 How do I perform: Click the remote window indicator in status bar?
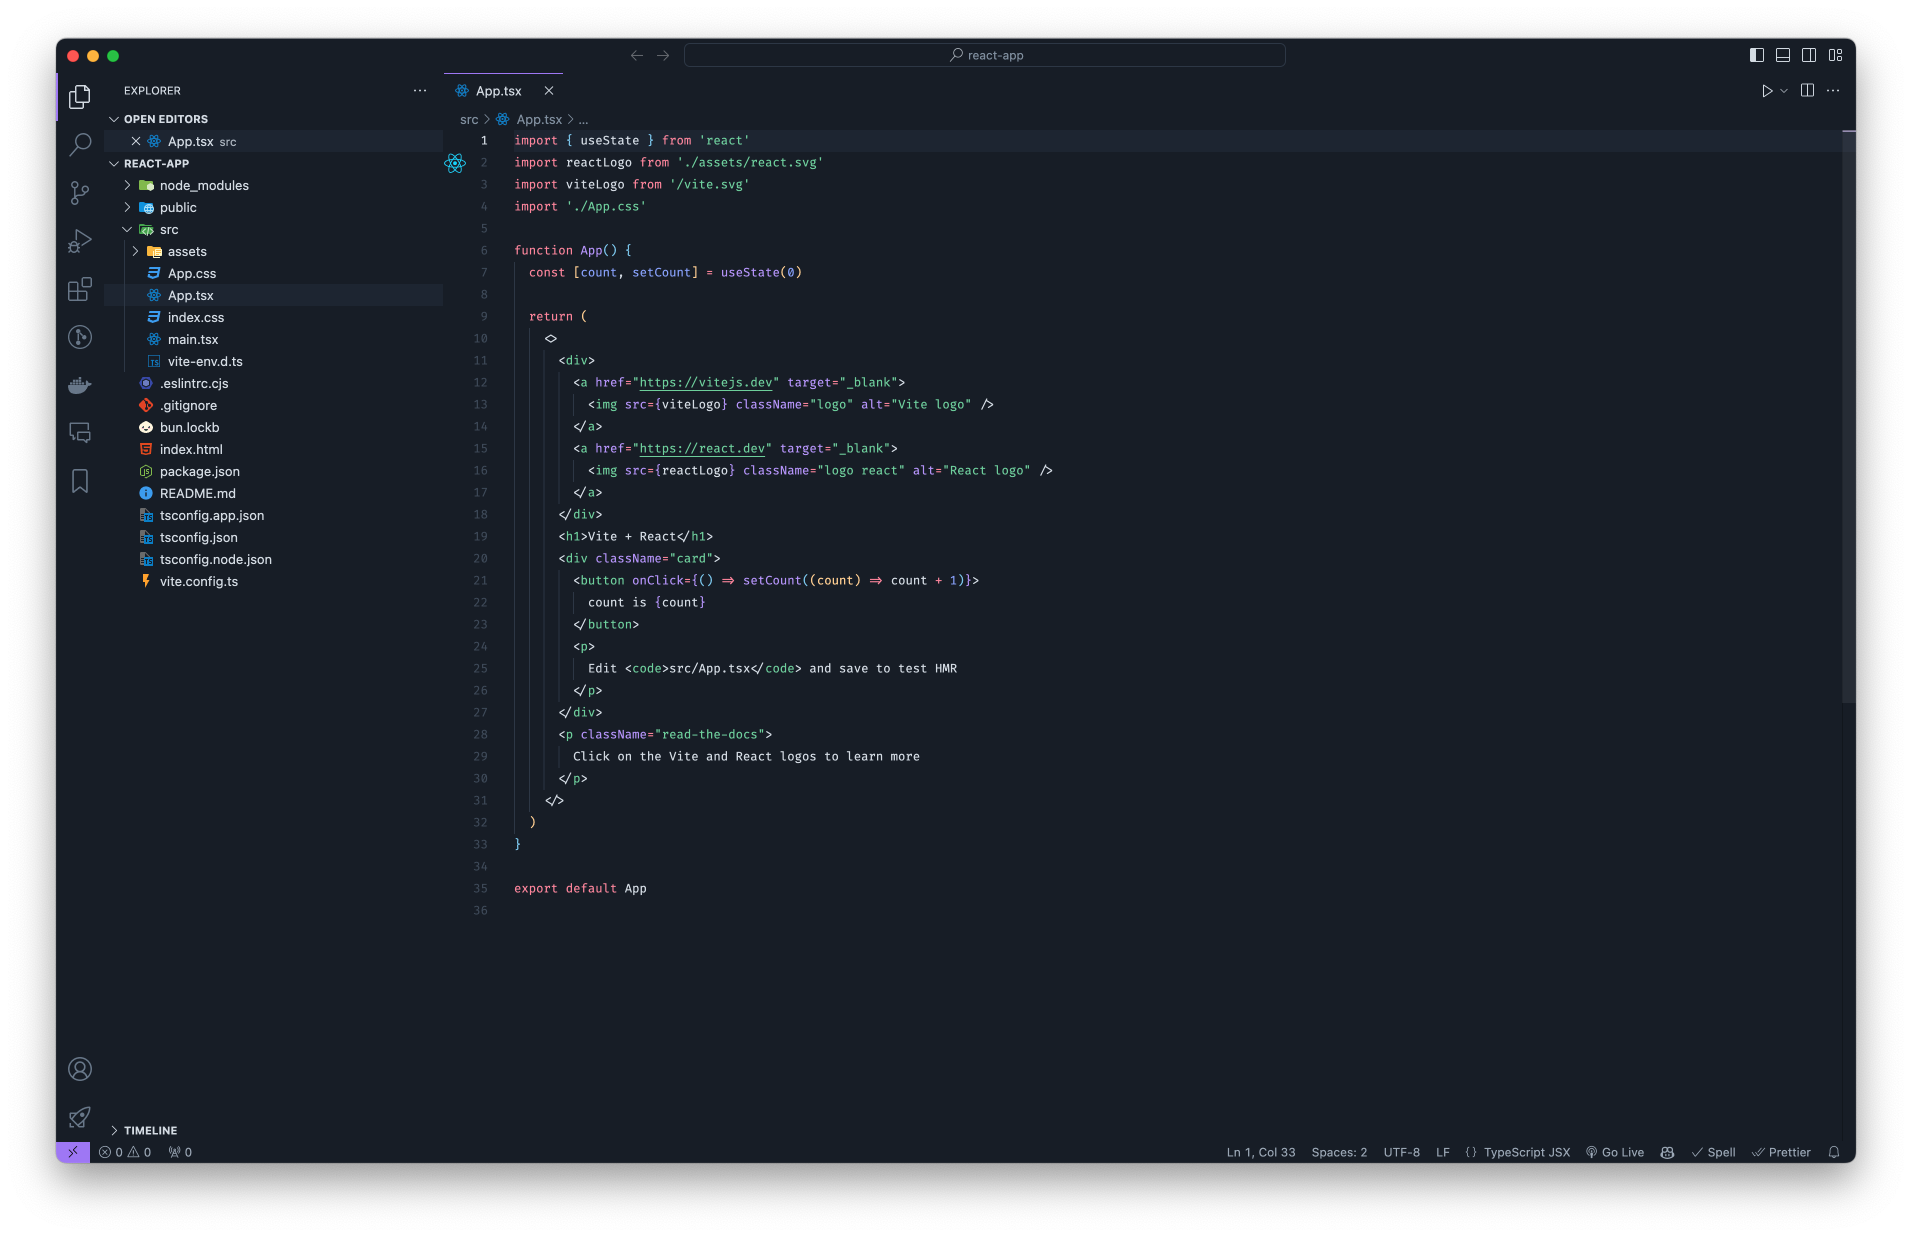coord(73,1152)
